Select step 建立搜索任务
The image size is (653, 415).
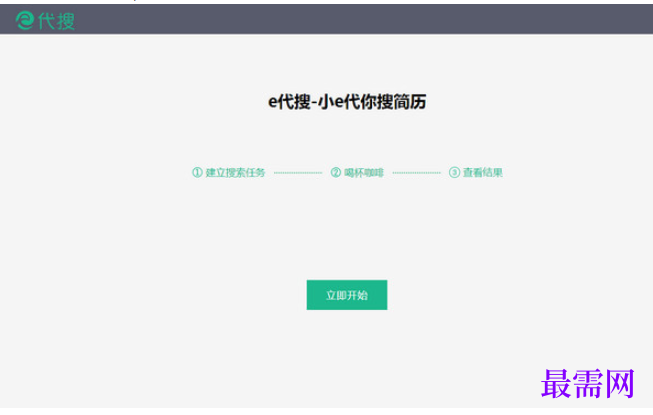point(229,172)
